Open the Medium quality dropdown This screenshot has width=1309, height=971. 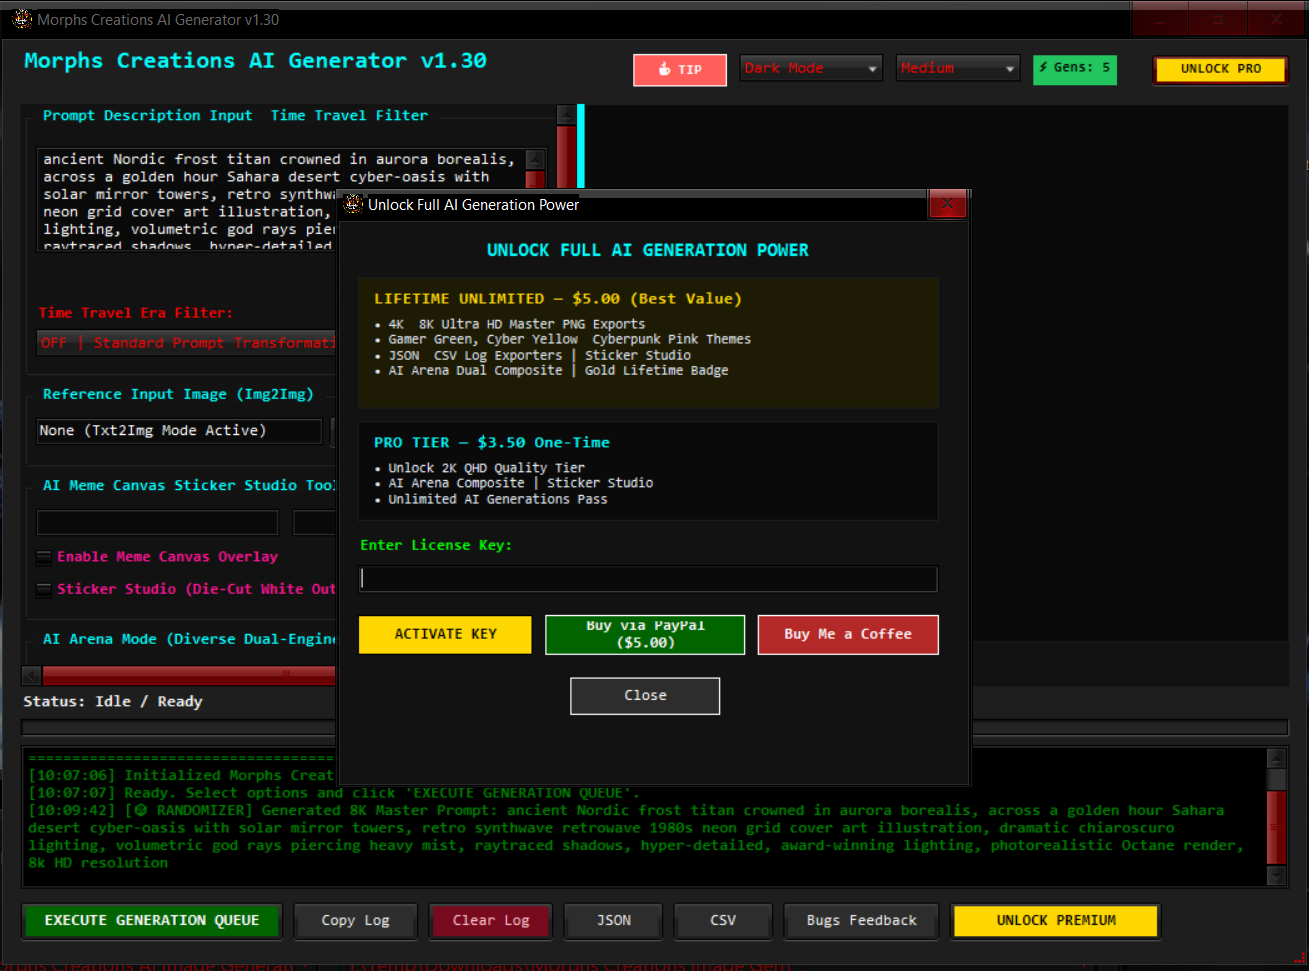click(x=958, y=68)
